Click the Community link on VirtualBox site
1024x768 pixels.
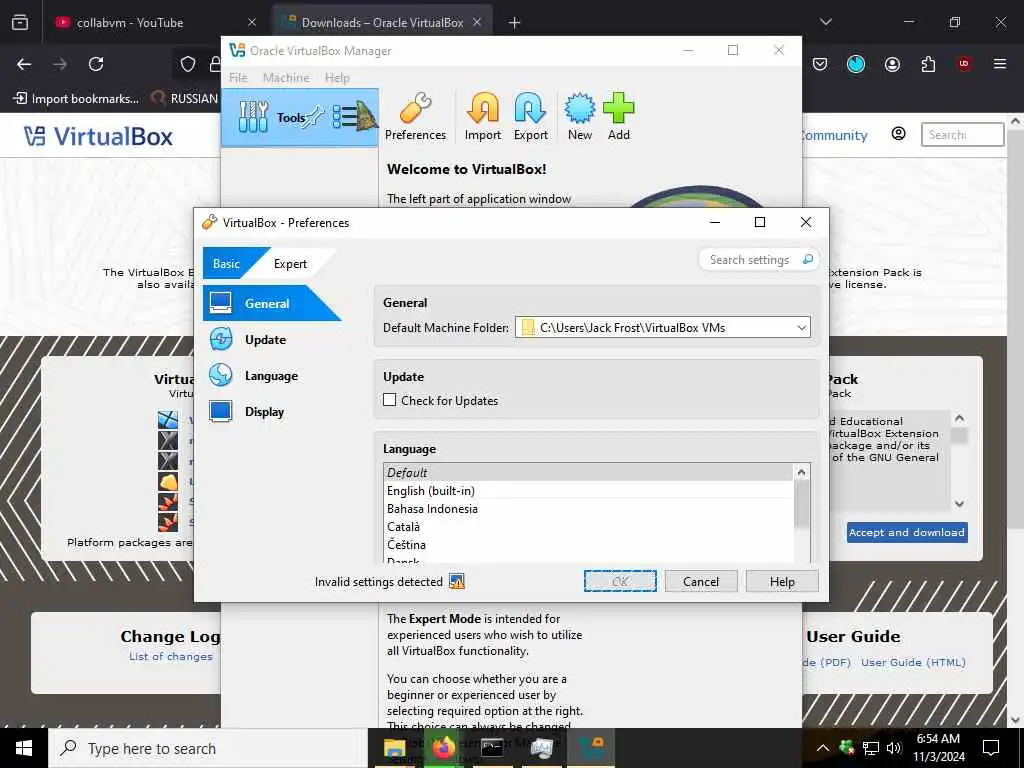click(835, 135)
